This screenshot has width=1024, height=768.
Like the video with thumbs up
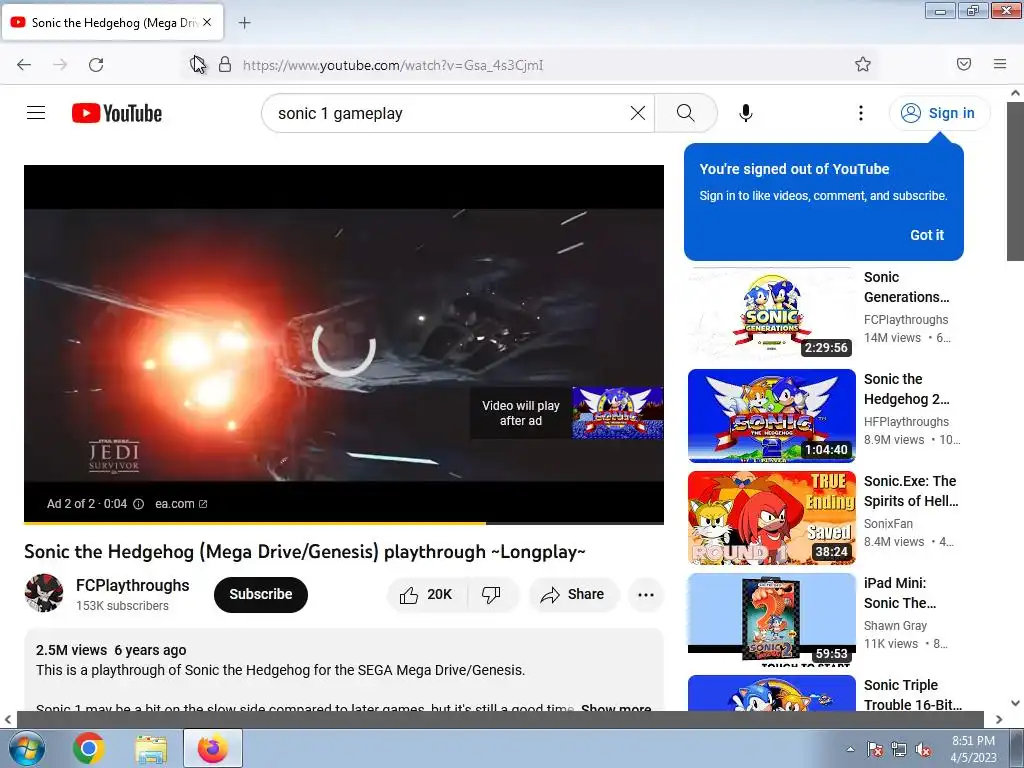(x=427, y=594)
